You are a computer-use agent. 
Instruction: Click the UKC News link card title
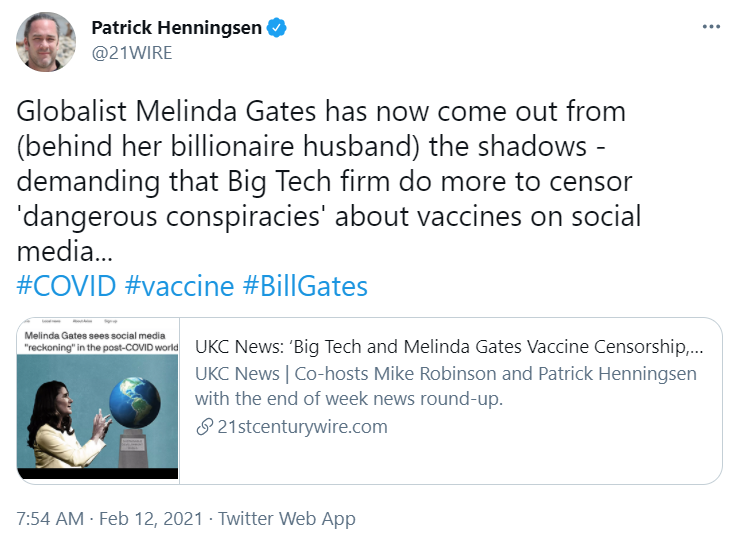449,347
